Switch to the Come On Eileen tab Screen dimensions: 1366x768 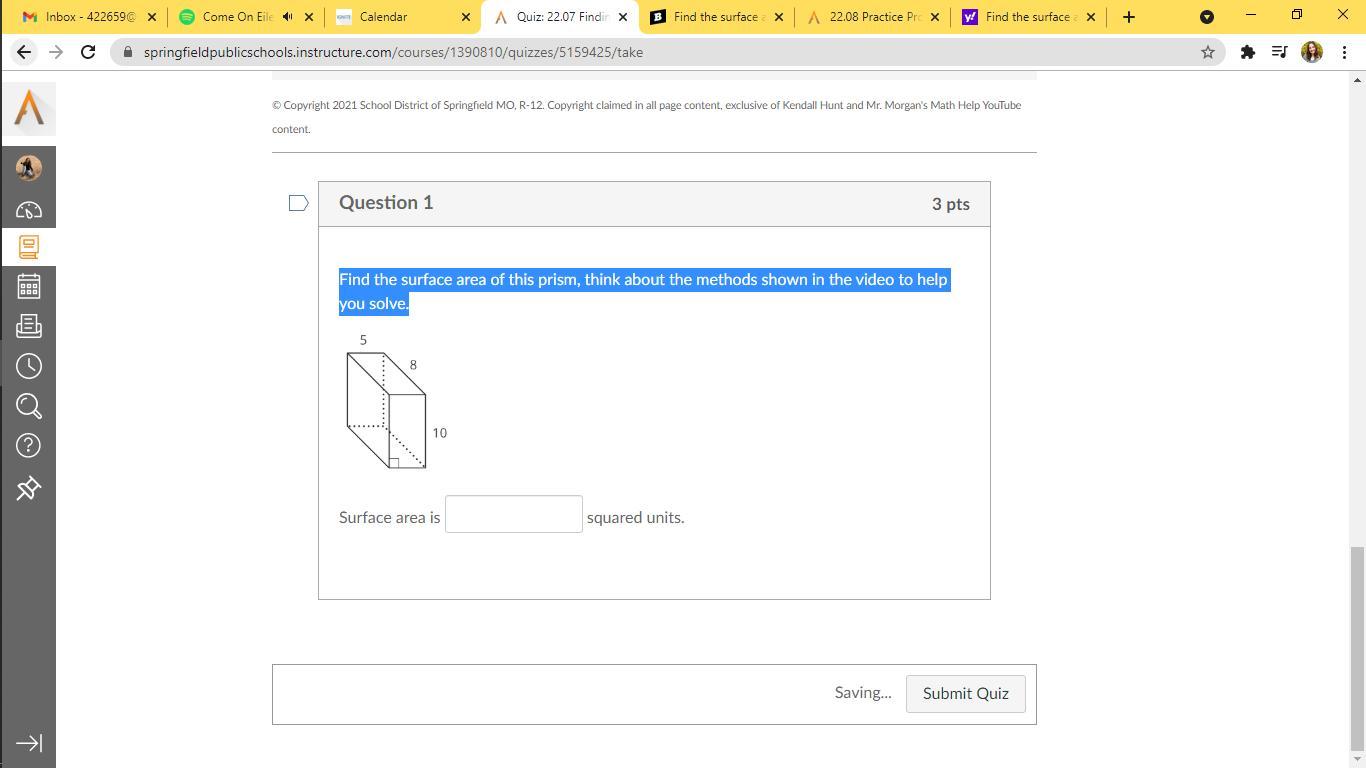pos(246,17)
